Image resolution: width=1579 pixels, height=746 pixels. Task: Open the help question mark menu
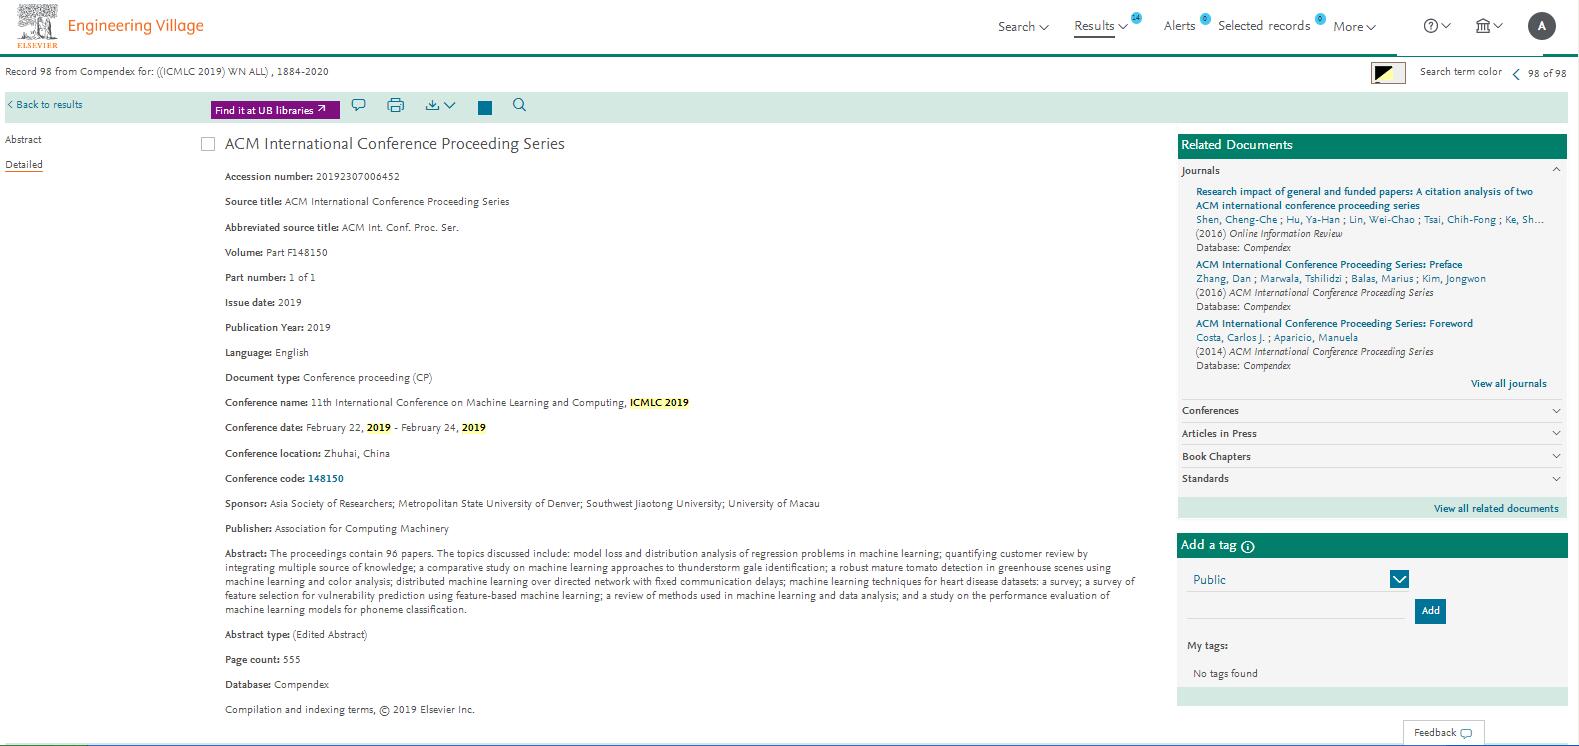(x=1436, y=26)
